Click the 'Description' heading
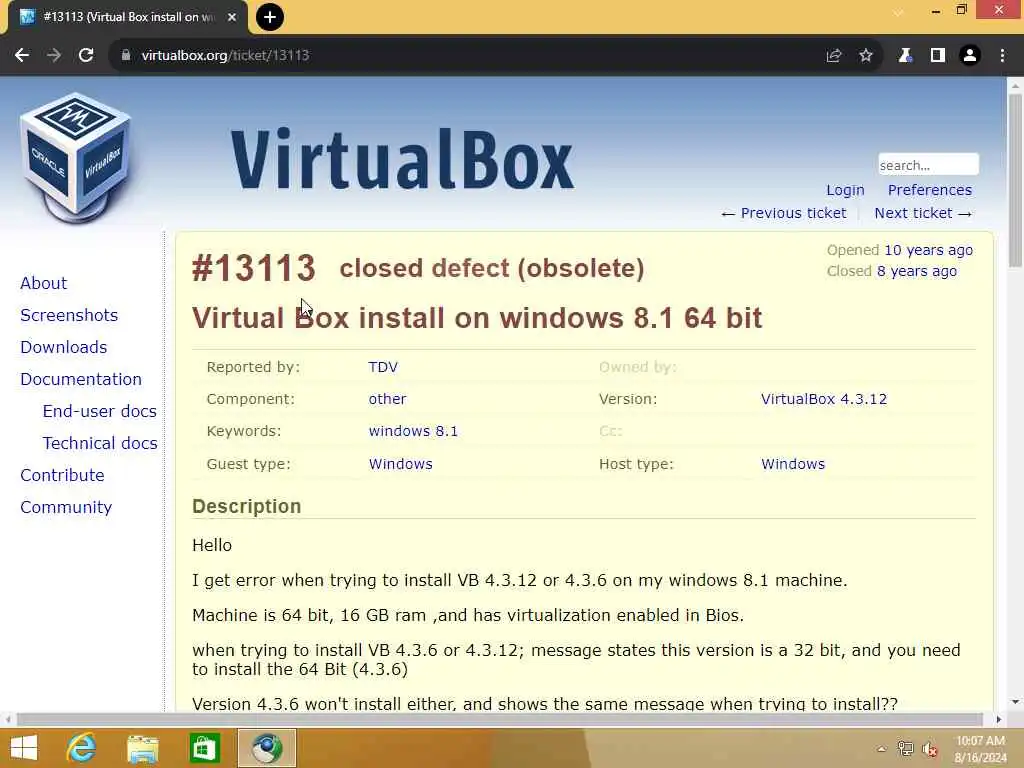This screenshot has width=1024, height=768. [x=246, y=506]
